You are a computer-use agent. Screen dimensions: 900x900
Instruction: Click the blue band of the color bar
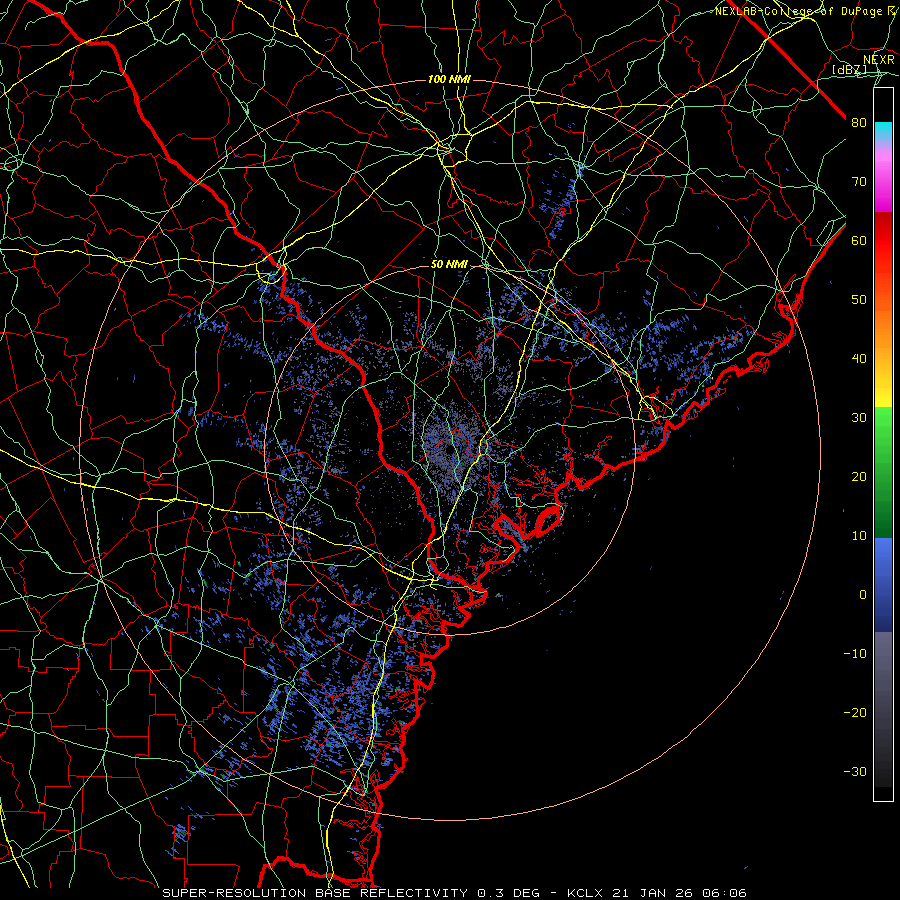click(x=883, y=585)
